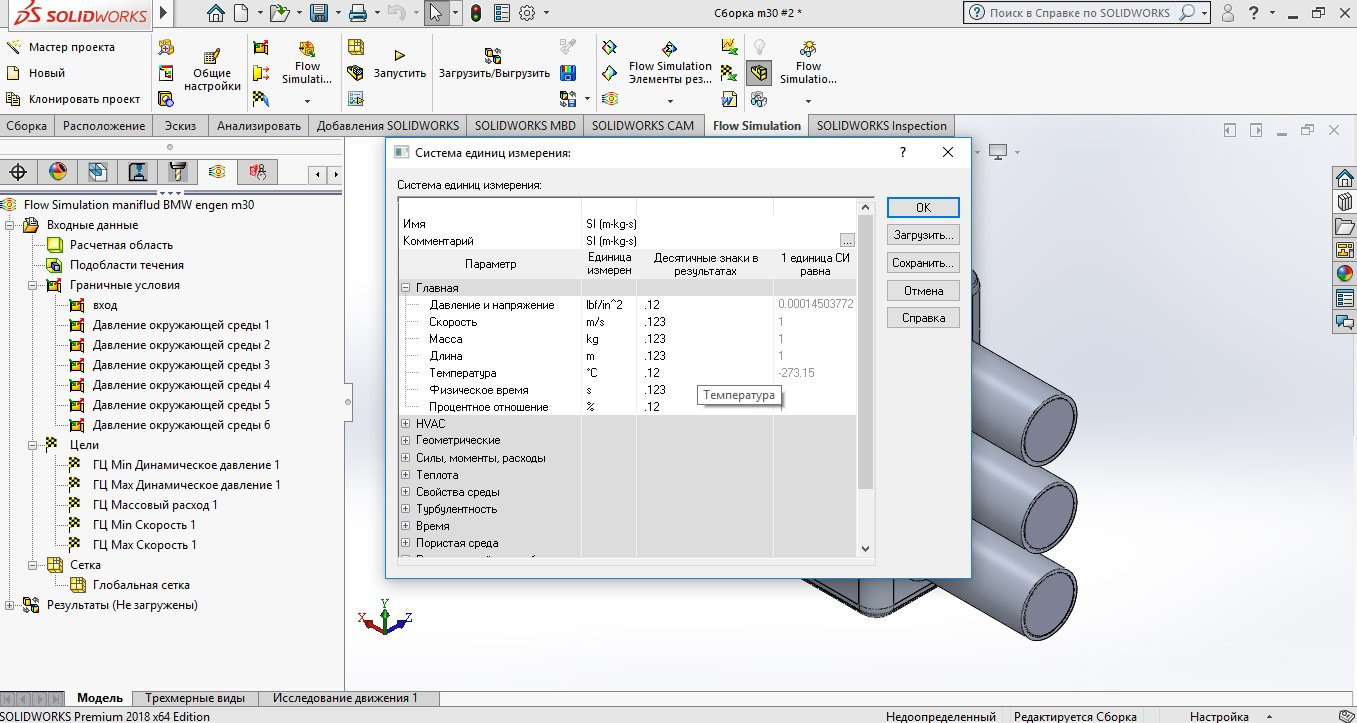
Task: Click the Help question mark icon in title bar
Action: coord(1256,13)
